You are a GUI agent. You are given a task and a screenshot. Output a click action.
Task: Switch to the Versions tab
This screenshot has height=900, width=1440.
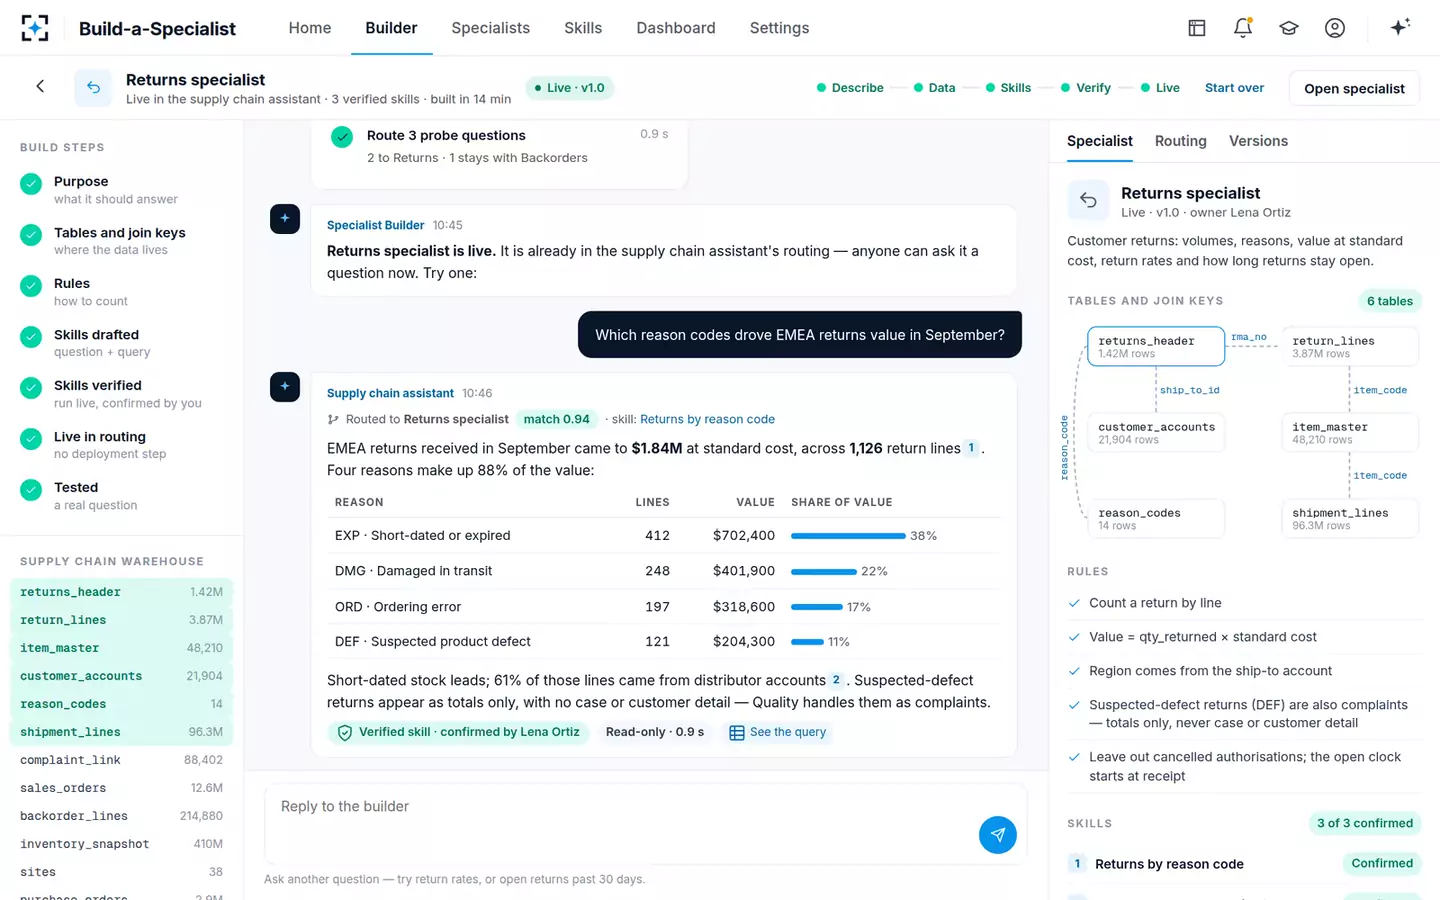click(1258, 141)
